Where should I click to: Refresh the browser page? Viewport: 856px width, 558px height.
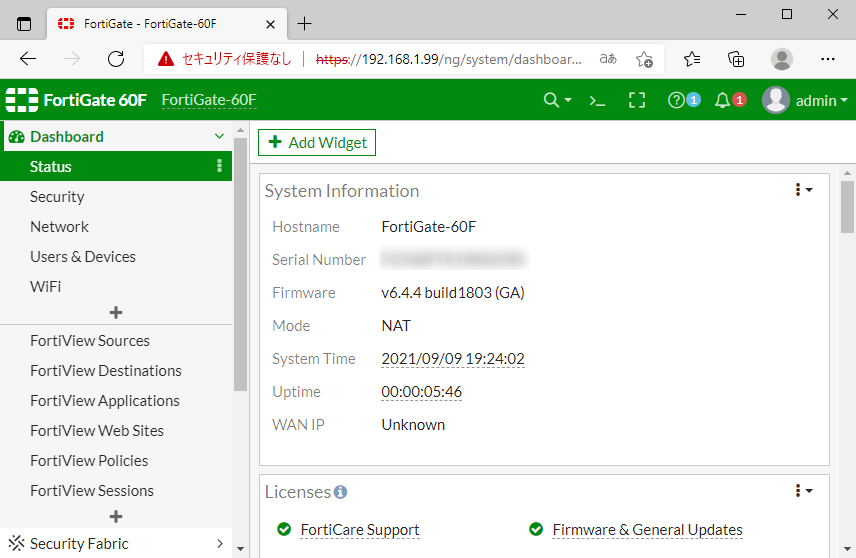pos(116,58)
